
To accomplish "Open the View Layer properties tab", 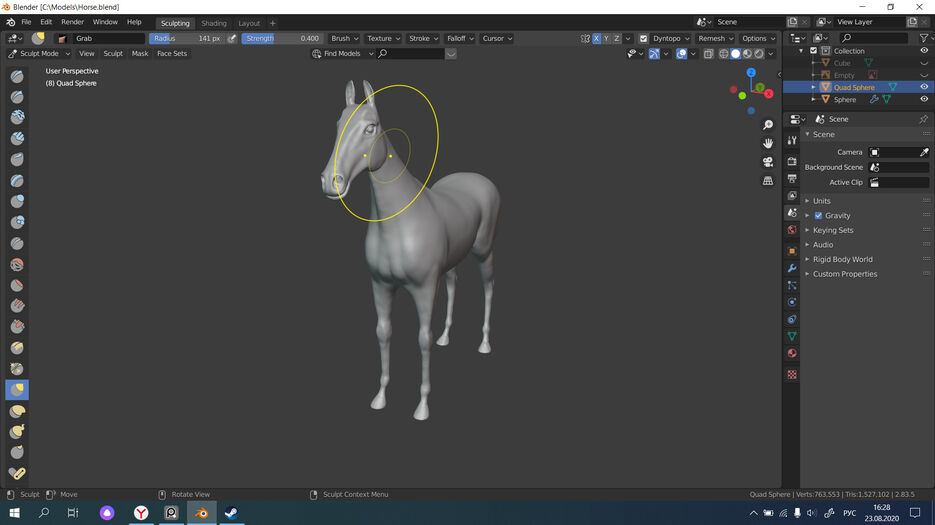I will point(792,195).
